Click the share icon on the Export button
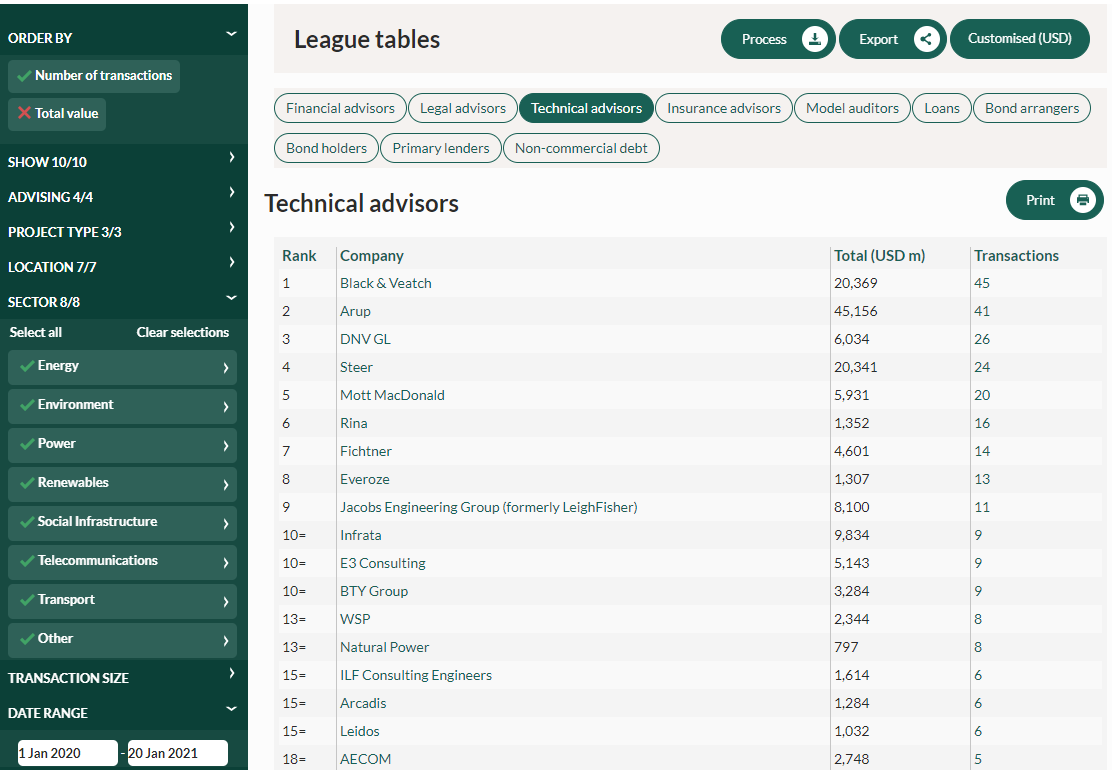 (926, 39)
